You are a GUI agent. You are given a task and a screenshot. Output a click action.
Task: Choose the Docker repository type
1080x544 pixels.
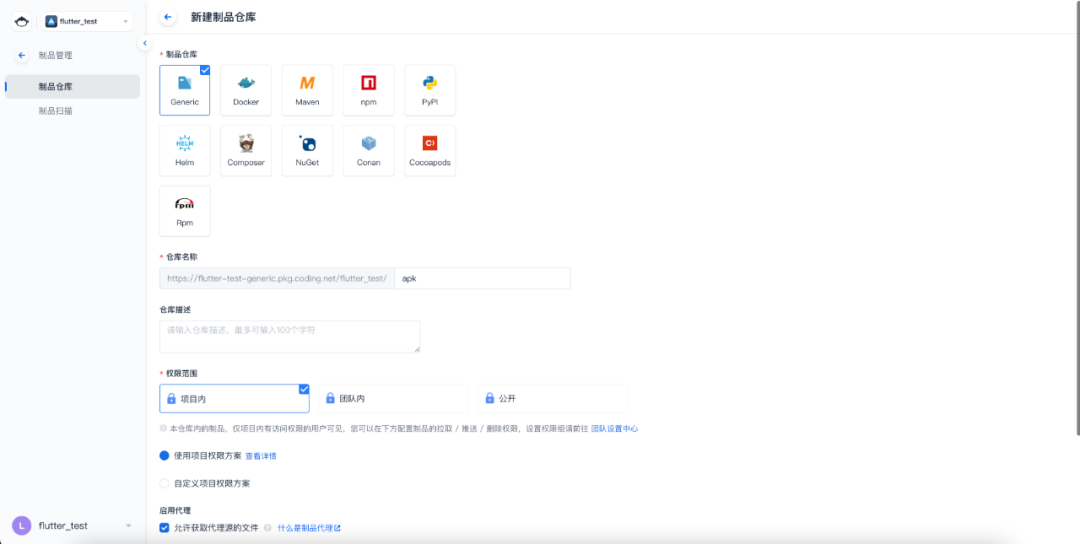pos(246,90)
